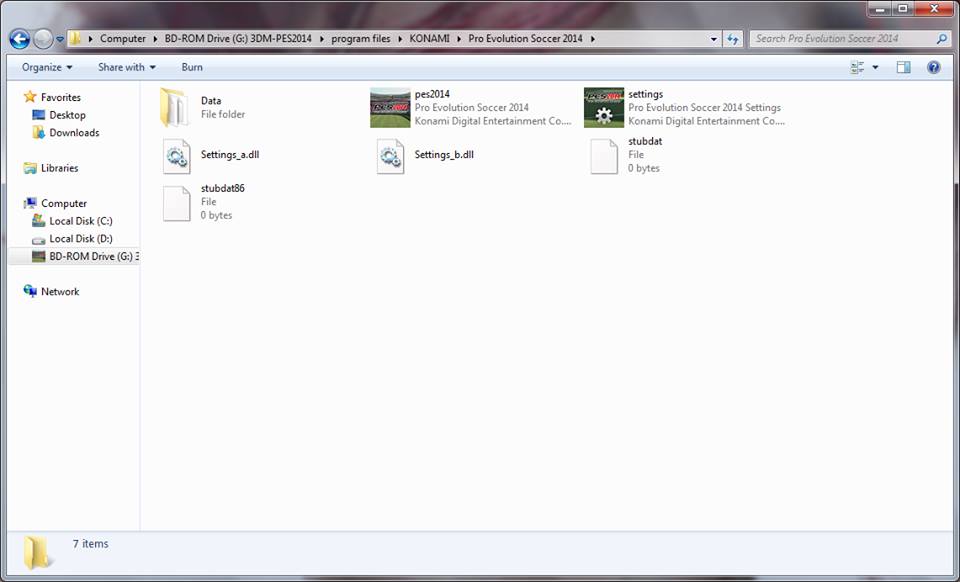Select the KONAMI breadcrumb
960x582 pixels.
(x=429, y=39)
